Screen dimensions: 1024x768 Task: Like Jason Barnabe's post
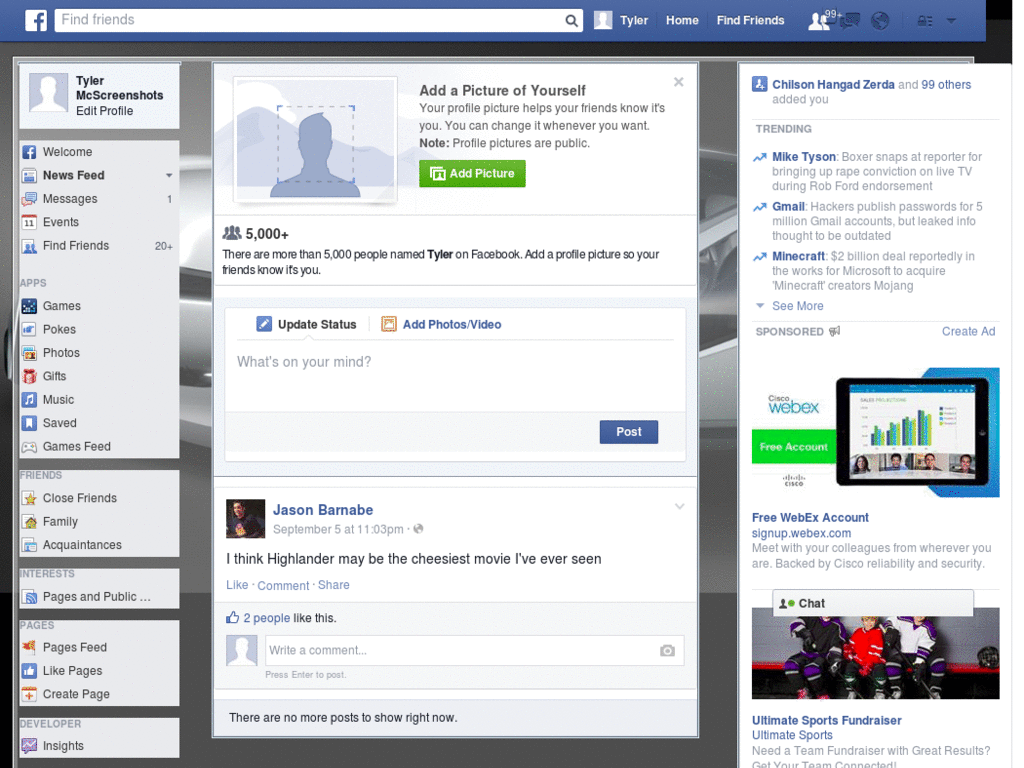[x=237, y=585]
